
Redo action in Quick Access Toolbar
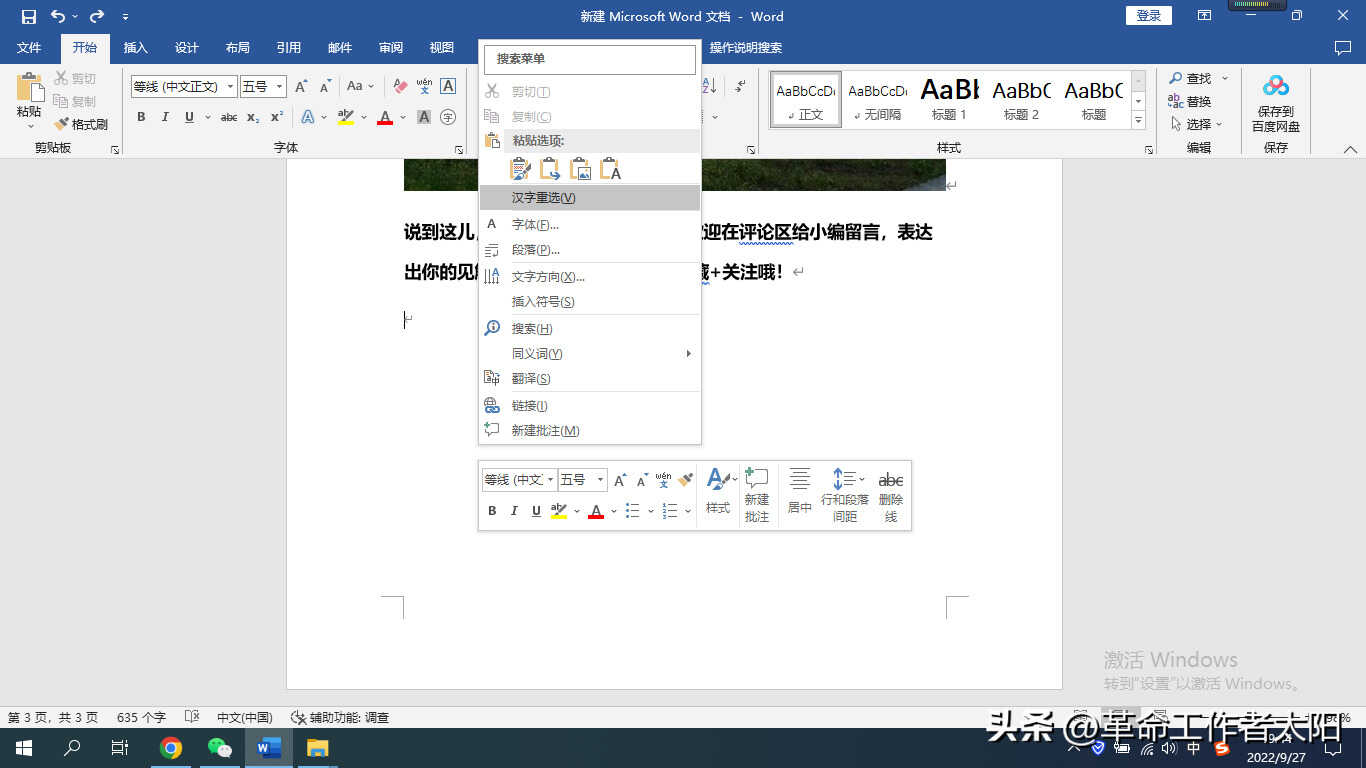tap(96, 16)
